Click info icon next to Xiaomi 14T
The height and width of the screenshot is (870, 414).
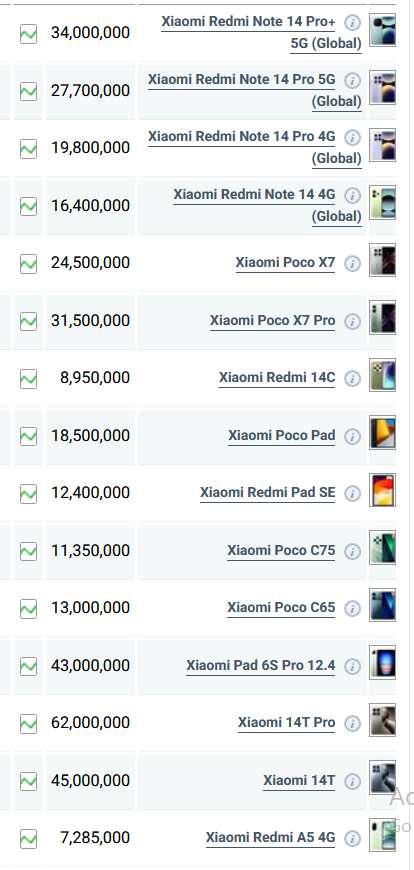pyautogui.click(x=352, y=782)
